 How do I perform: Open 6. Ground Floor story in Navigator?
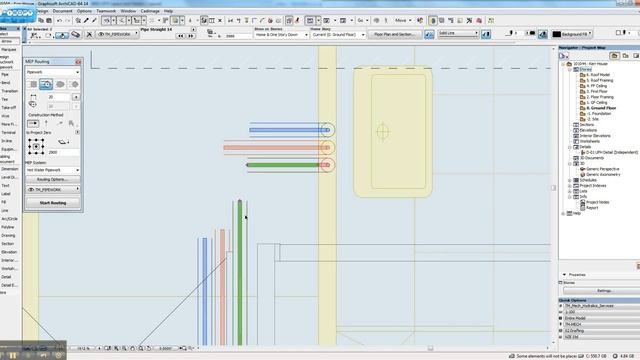pyautogui.click(x=601, y=108)
